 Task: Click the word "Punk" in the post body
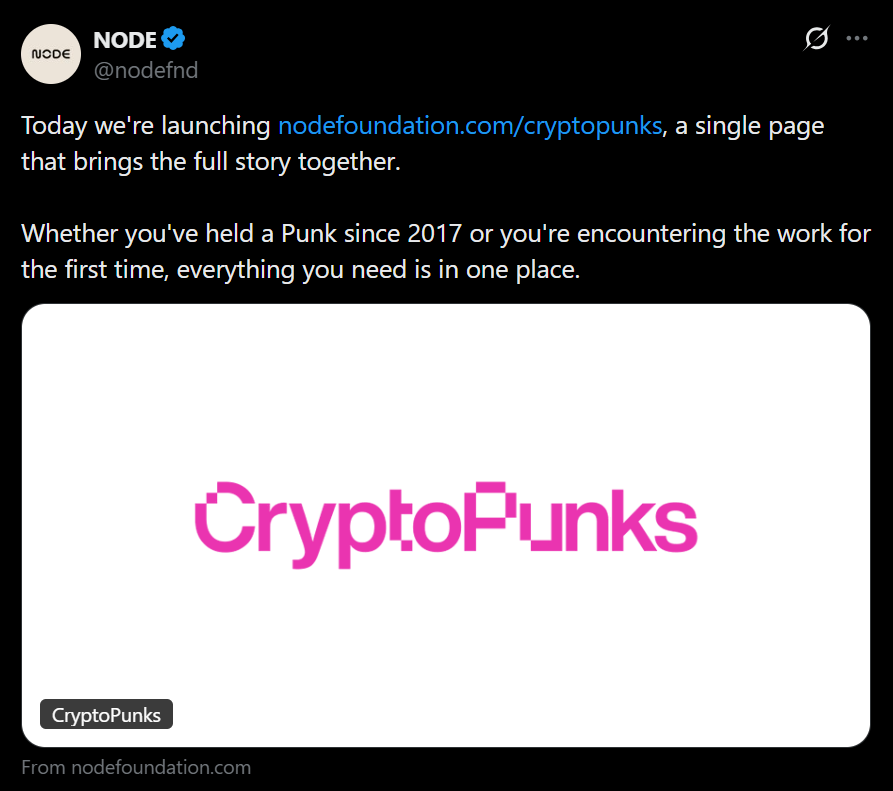pyautogui.click(x=311, y=234)
